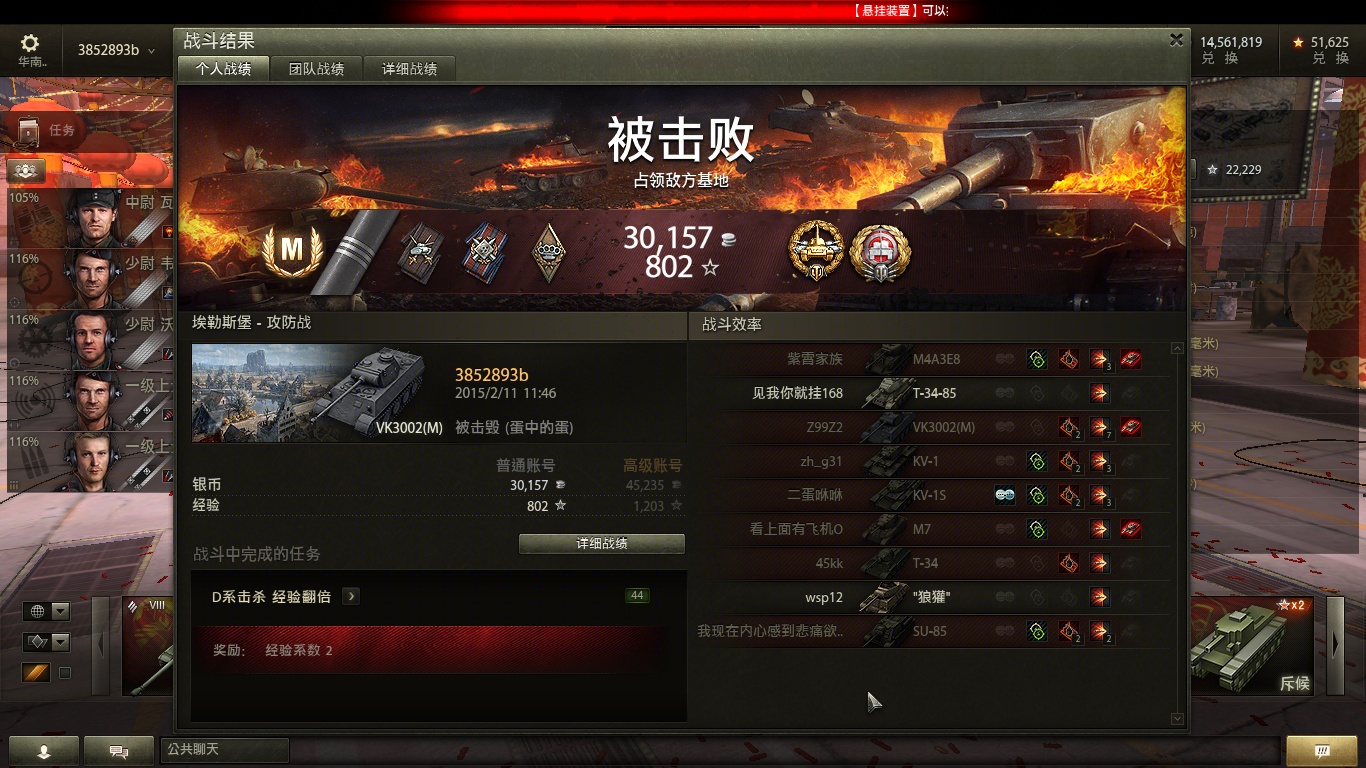This screenshot has width=1366, height=768.
Task: Click the yellow notification message icon
Action: point(1321,751)
